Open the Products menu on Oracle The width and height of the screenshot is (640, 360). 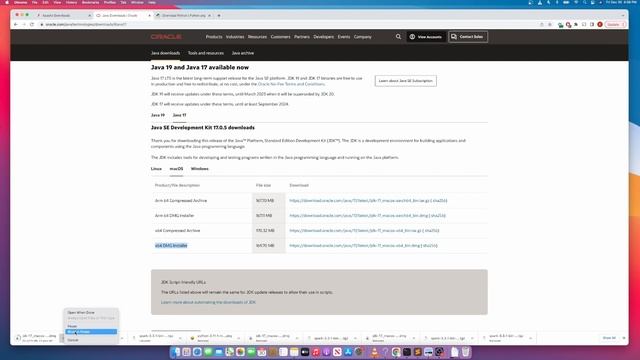(x=214, y=37)
